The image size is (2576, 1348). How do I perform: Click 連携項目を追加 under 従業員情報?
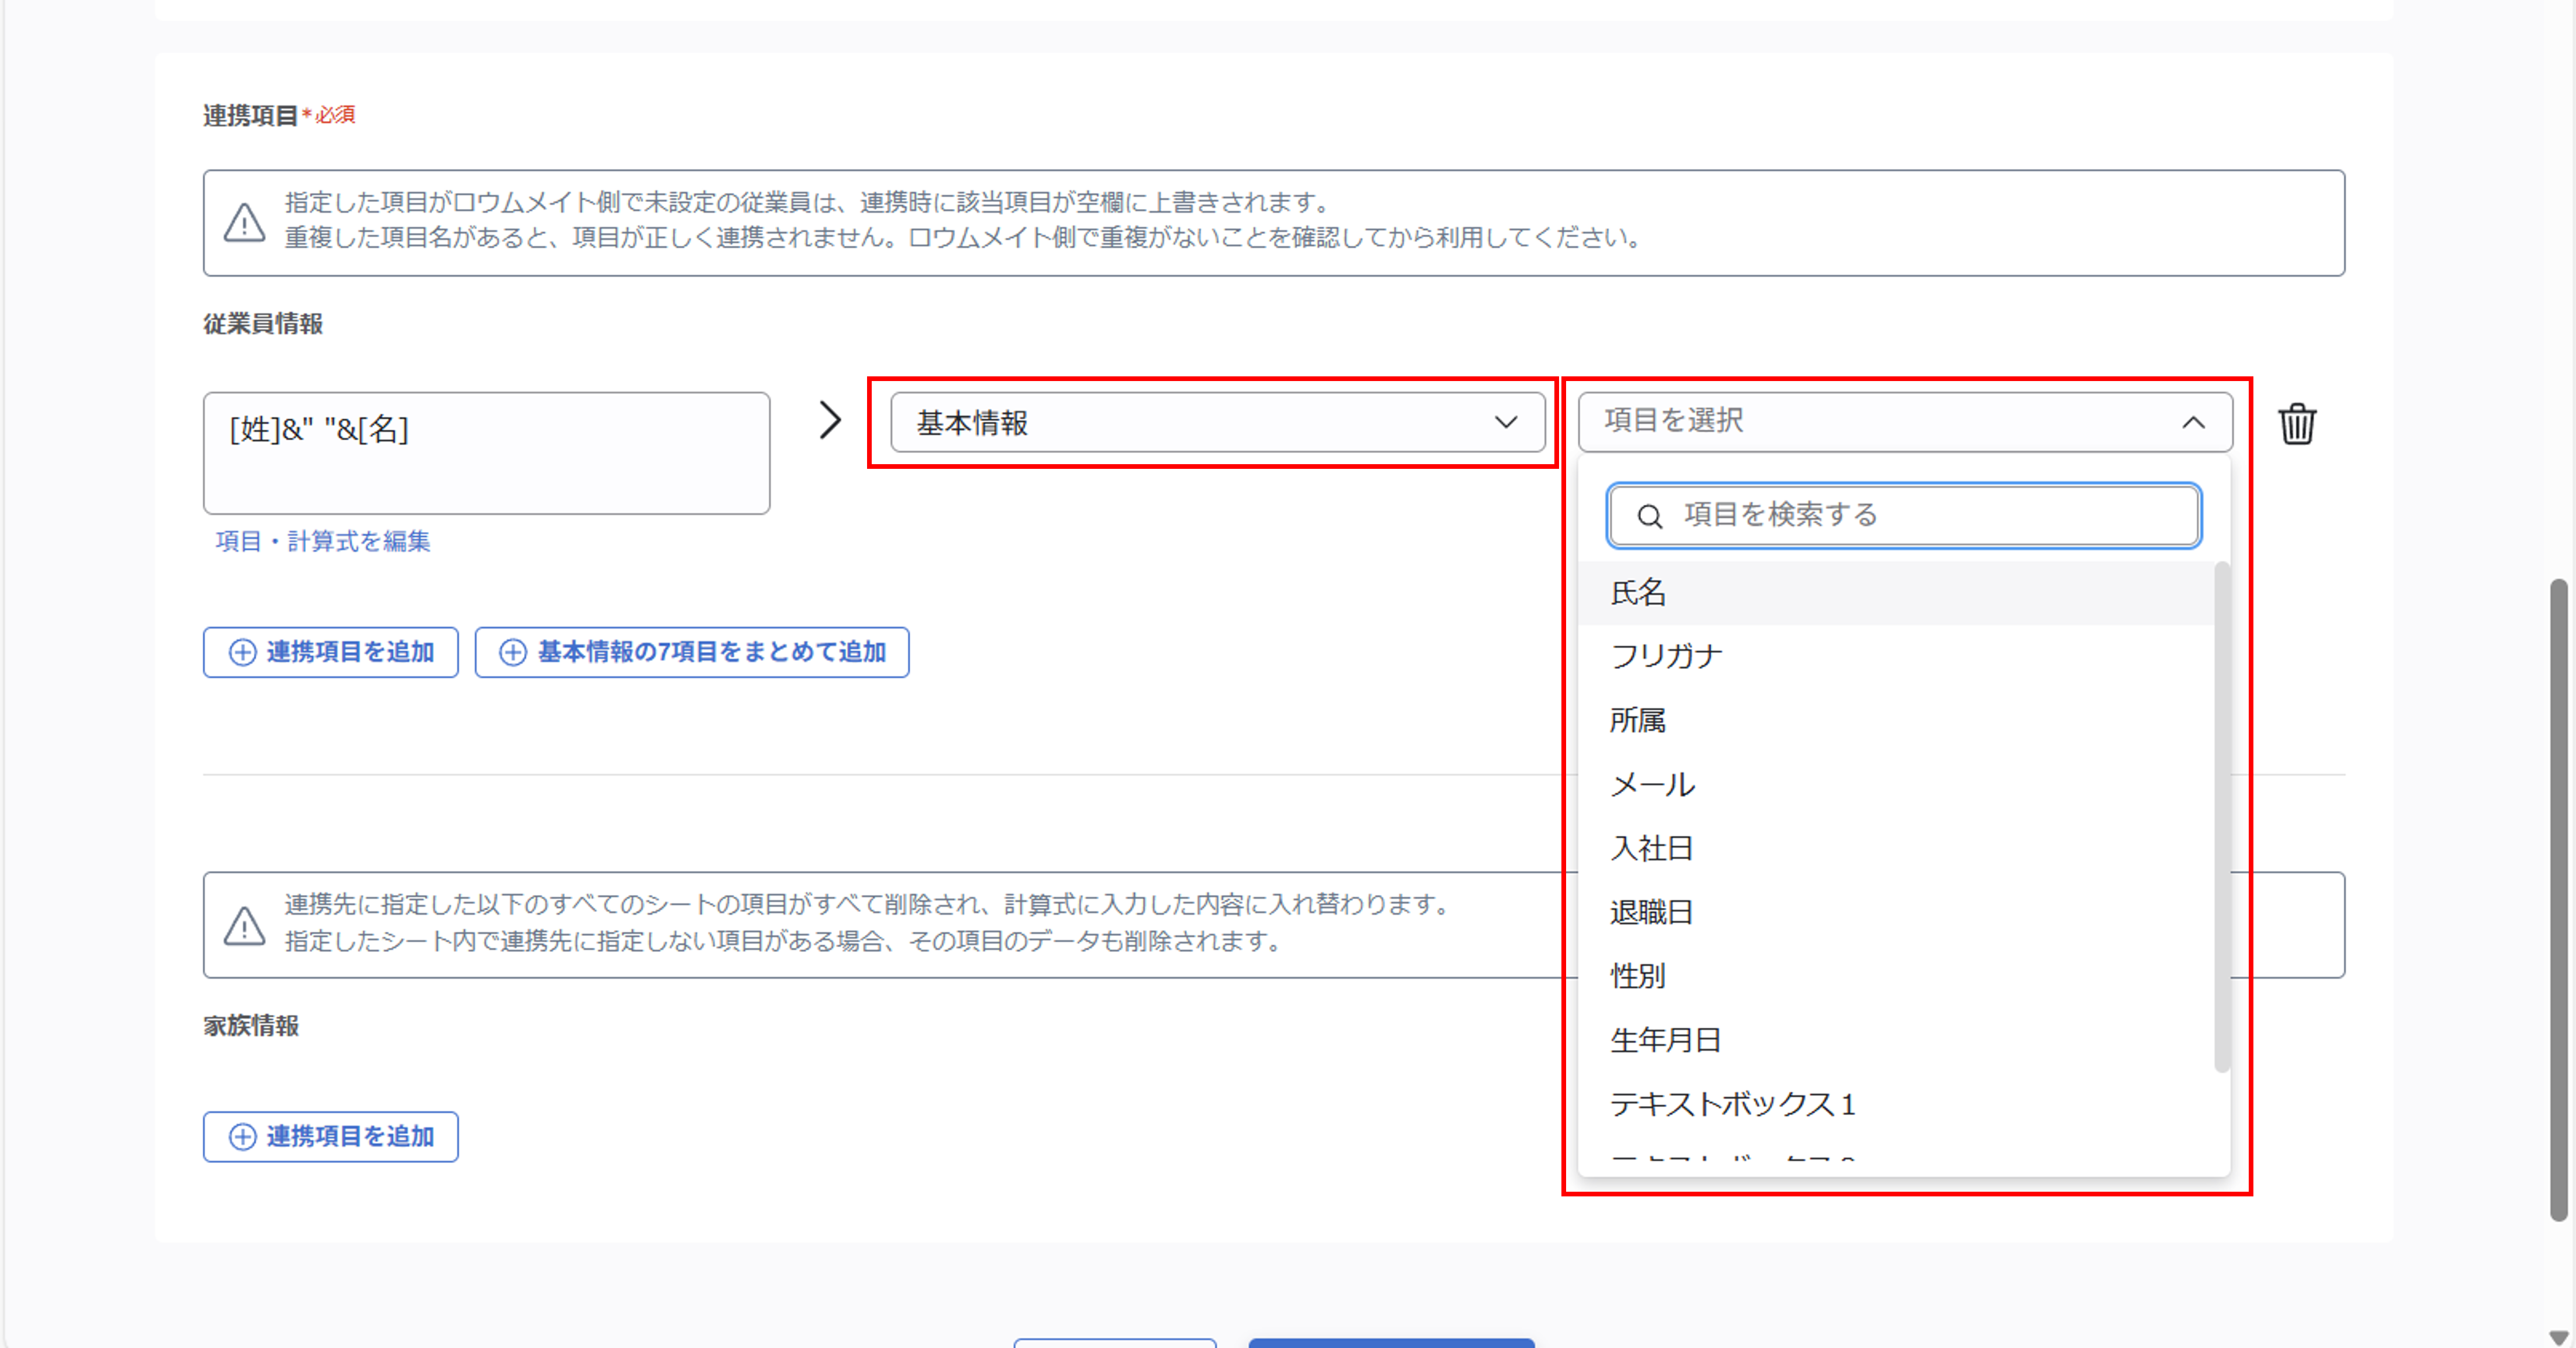point(331,652)
